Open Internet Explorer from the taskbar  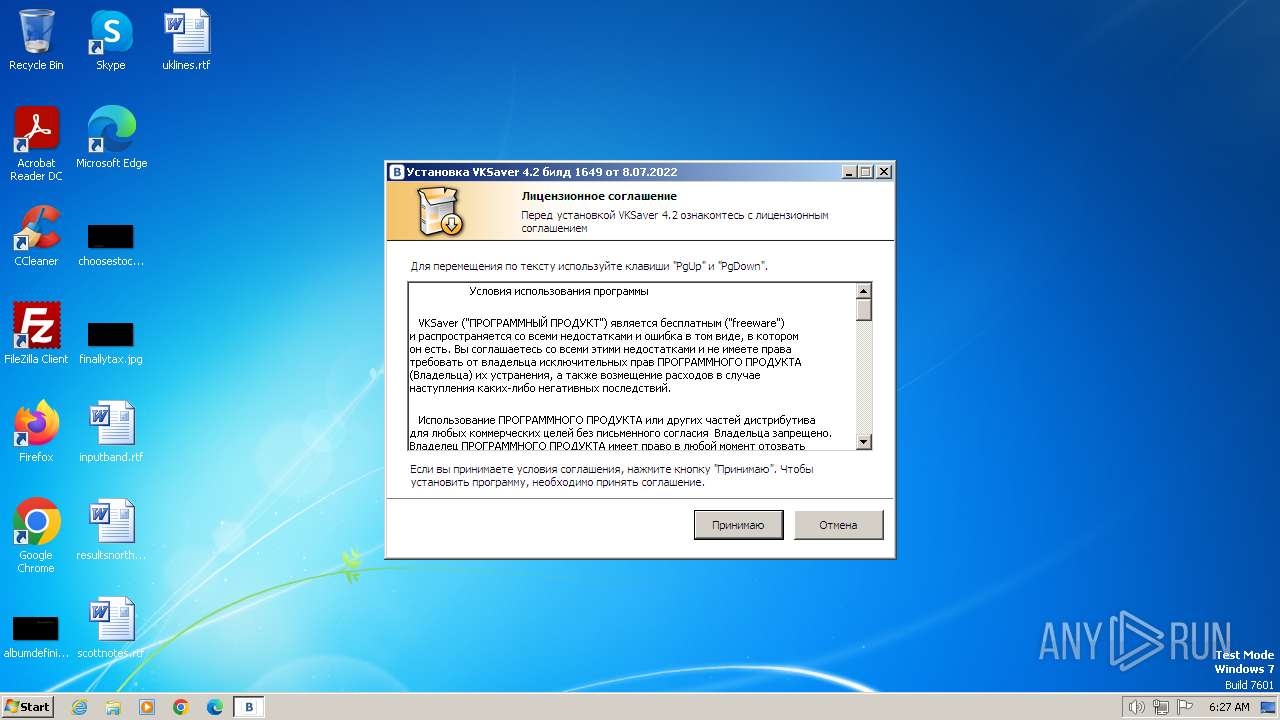coord(79,707)
